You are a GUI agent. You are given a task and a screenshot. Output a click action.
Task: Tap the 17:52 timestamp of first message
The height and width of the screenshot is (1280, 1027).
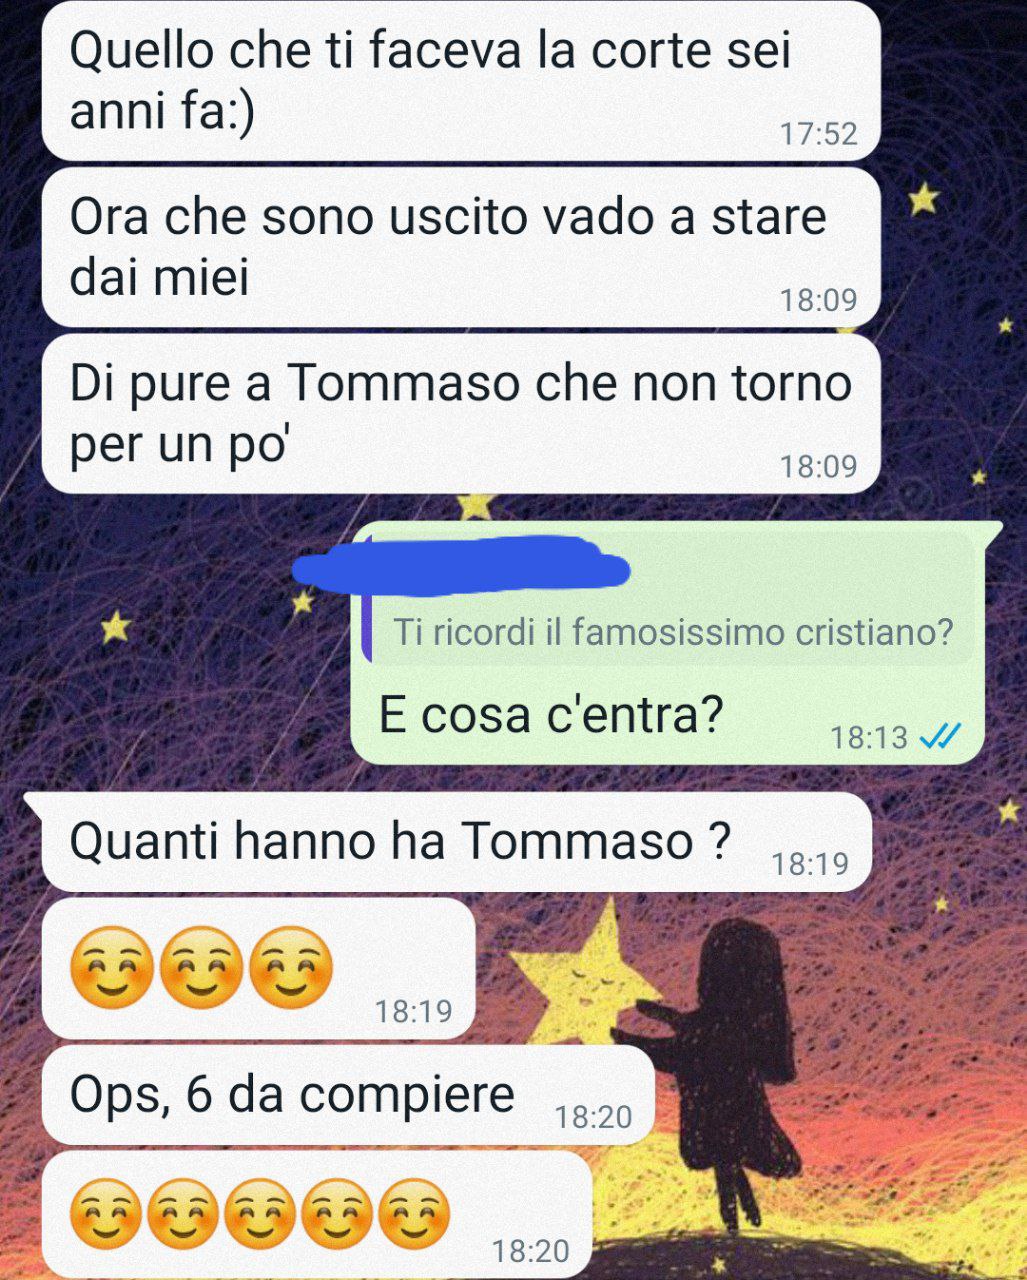pyautogui.click(x=818, y=133)
